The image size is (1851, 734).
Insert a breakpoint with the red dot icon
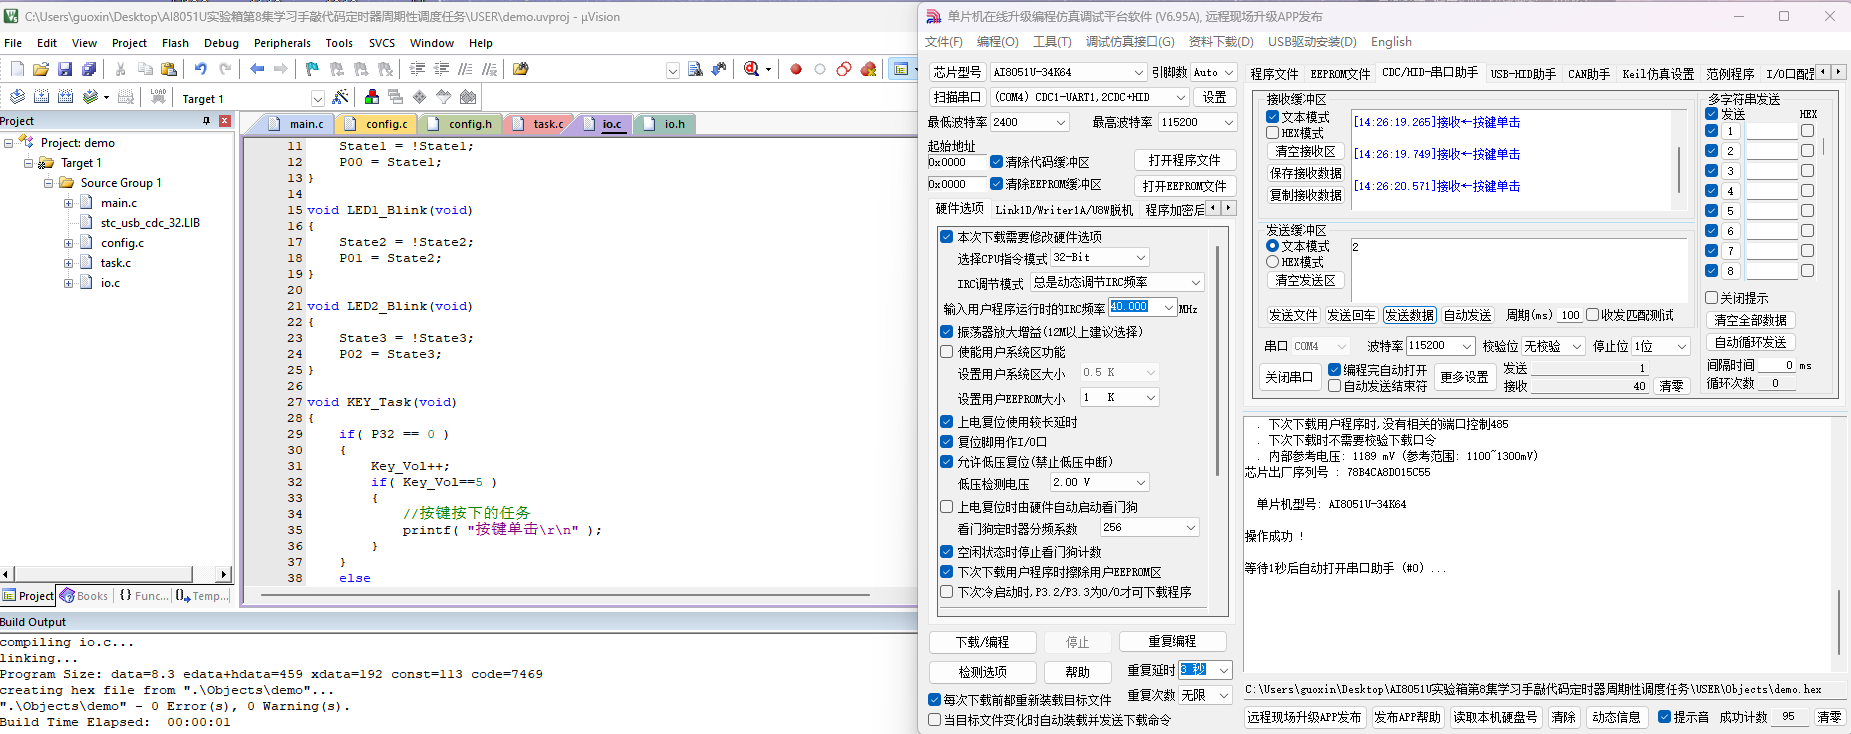coord(796,69)
